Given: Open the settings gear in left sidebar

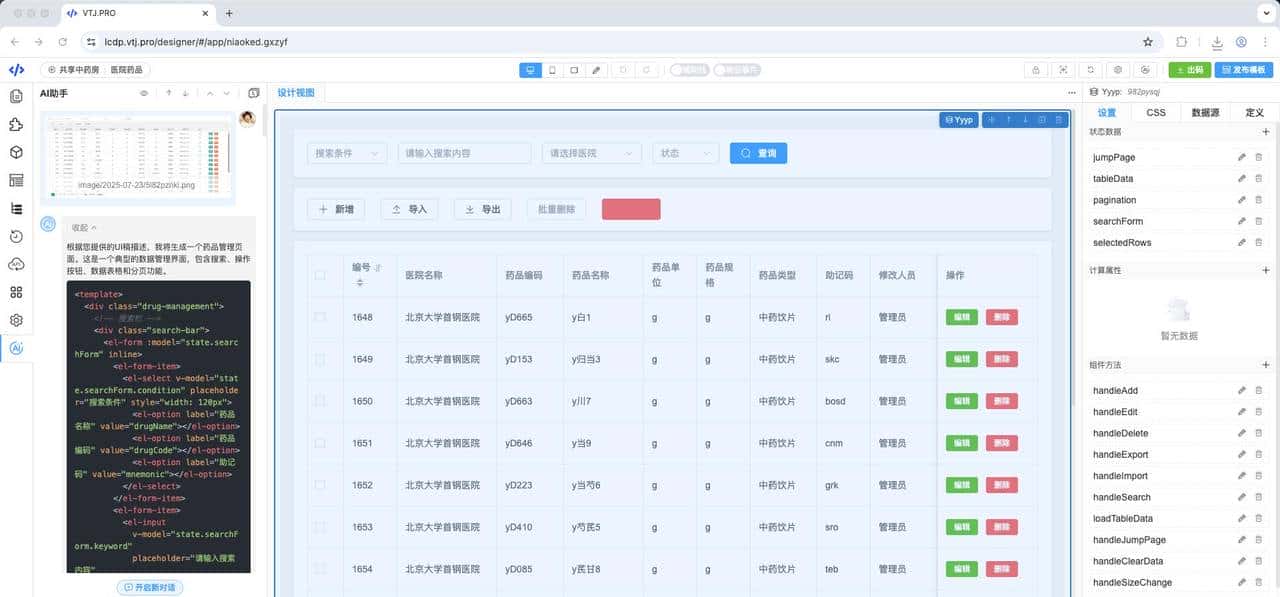Looking at the screenshot, I should coord(16,320).
